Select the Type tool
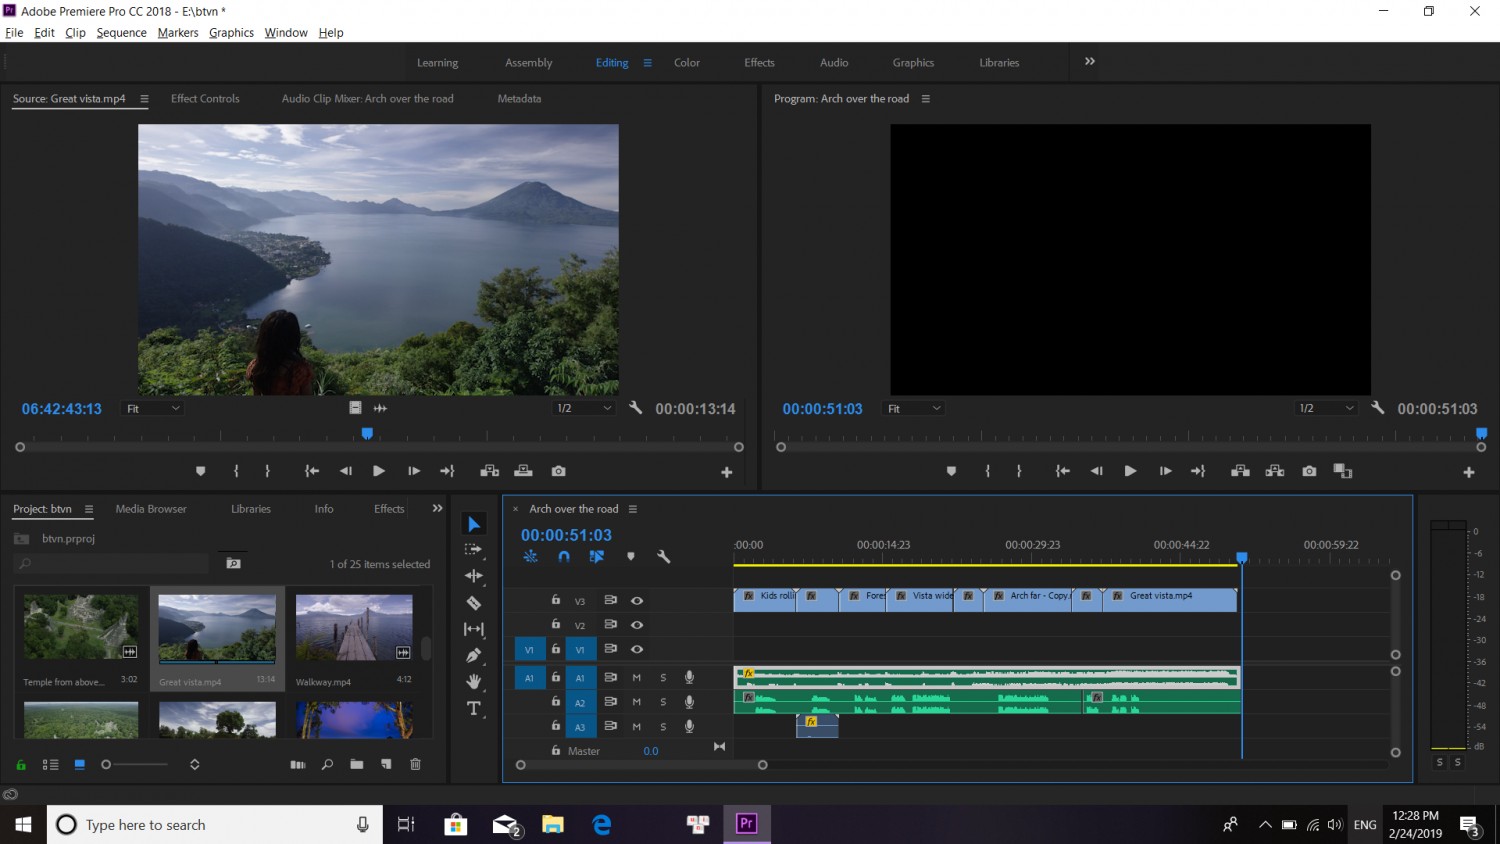This screenshot has width=1500, height=844. pyautogui.click(x=474, y=709)
